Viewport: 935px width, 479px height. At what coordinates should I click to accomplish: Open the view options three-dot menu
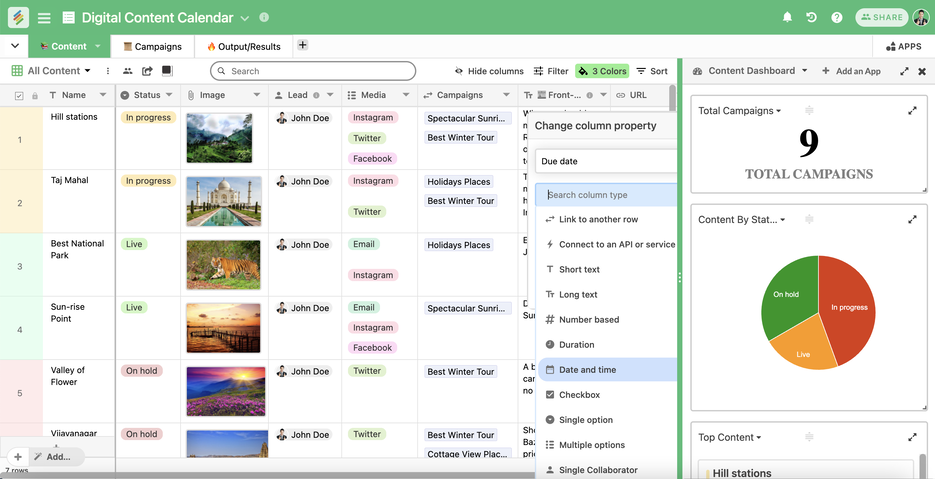[108, 71]
